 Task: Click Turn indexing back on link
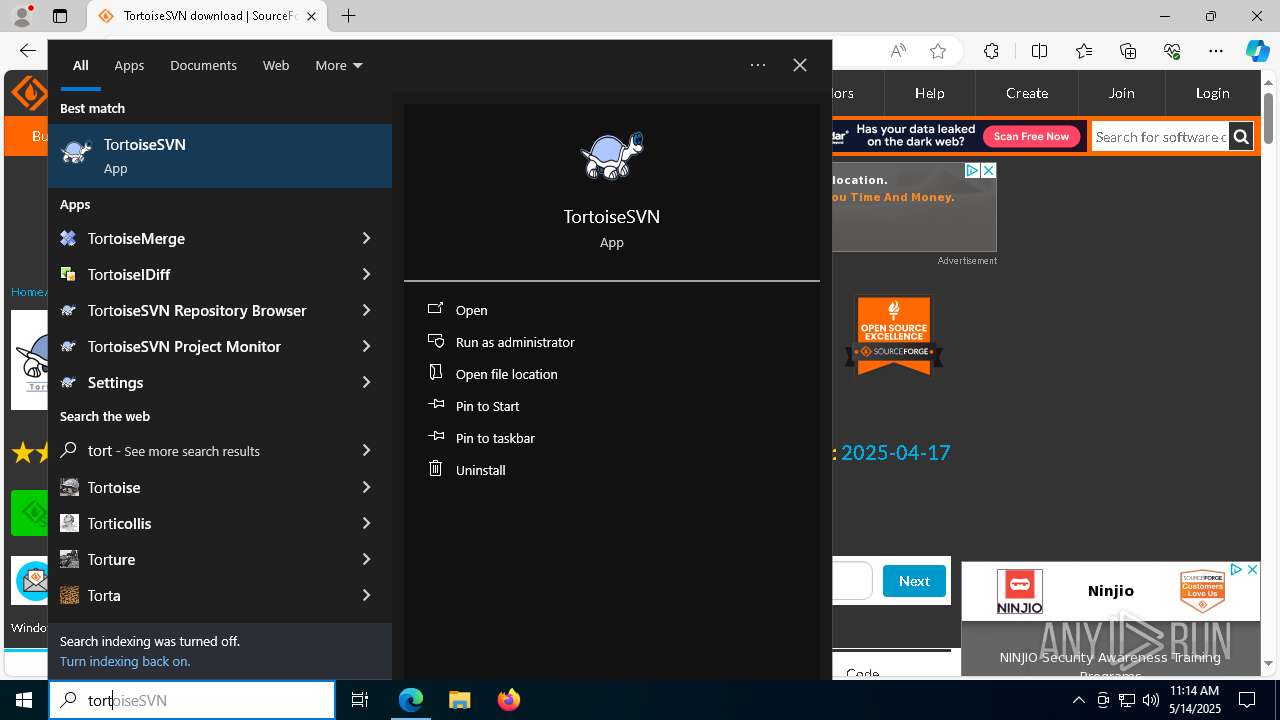[x=125, y=661]
